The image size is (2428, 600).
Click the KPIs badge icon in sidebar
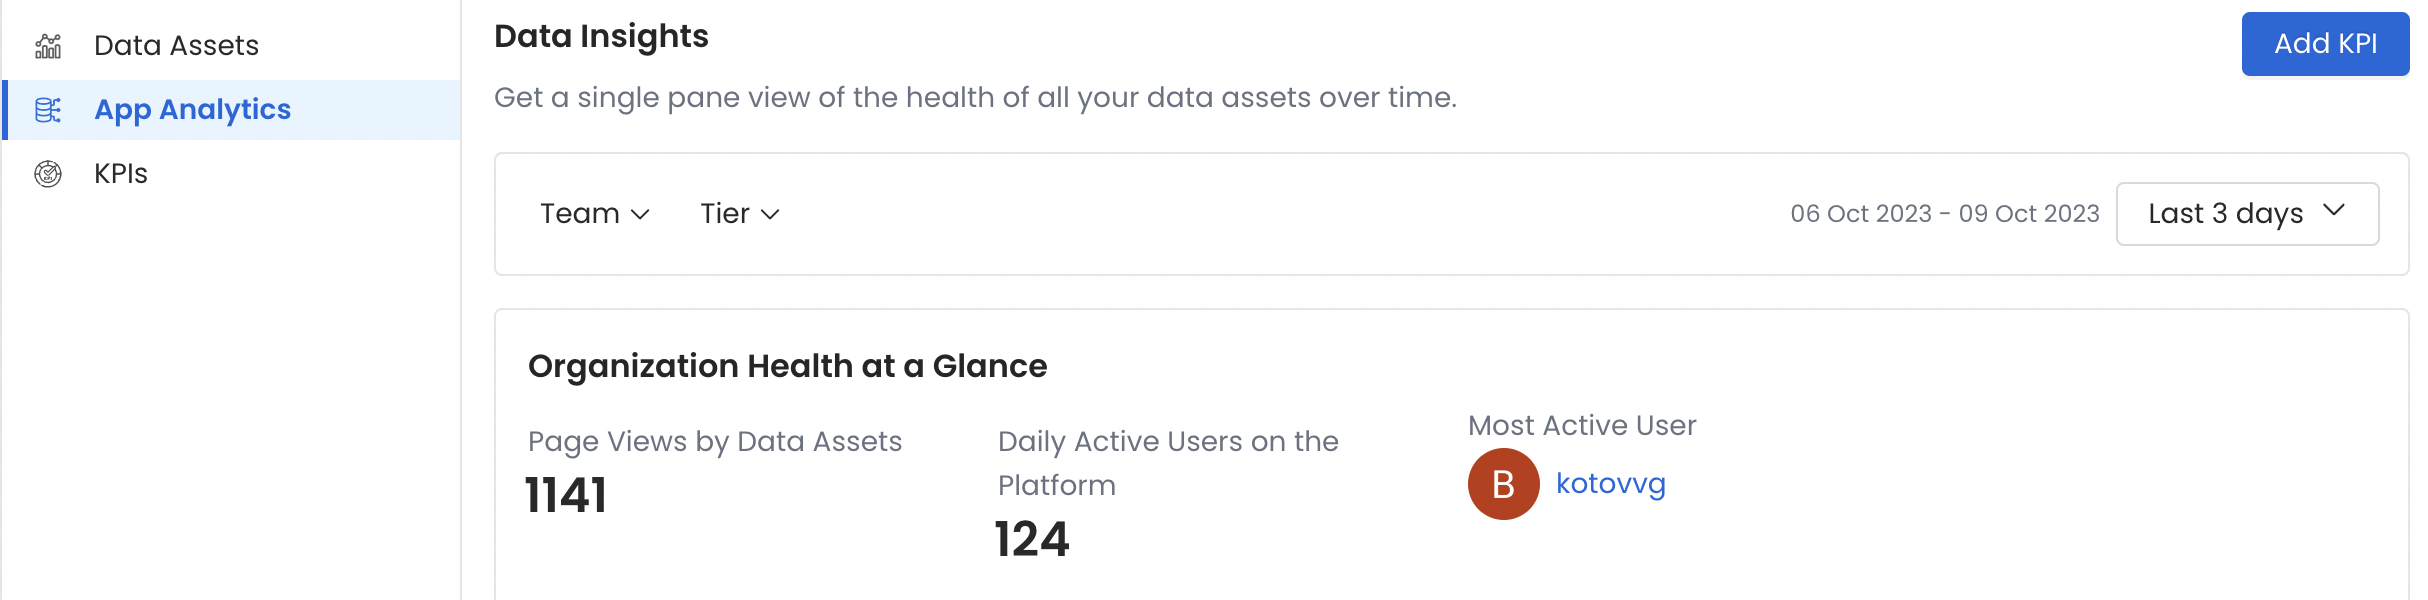(47, 172)
